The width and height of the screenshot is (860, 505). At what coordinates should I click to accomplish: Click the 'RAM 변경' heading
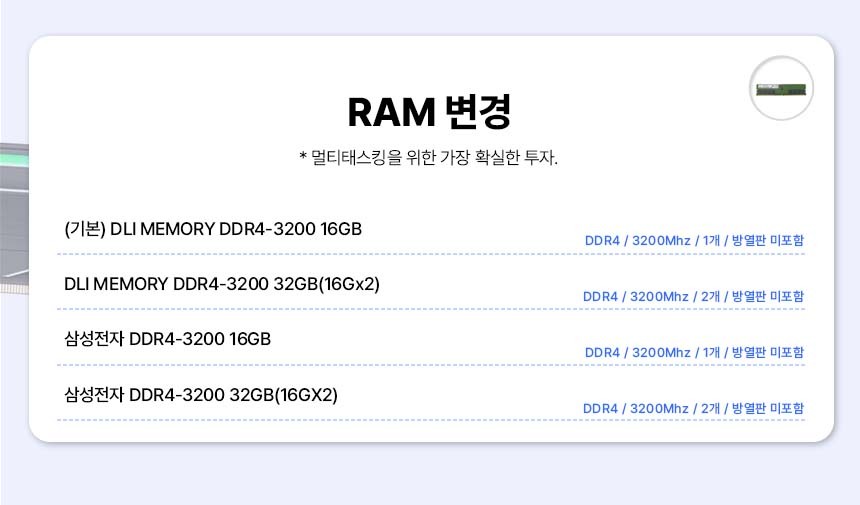tap(429, 112)
